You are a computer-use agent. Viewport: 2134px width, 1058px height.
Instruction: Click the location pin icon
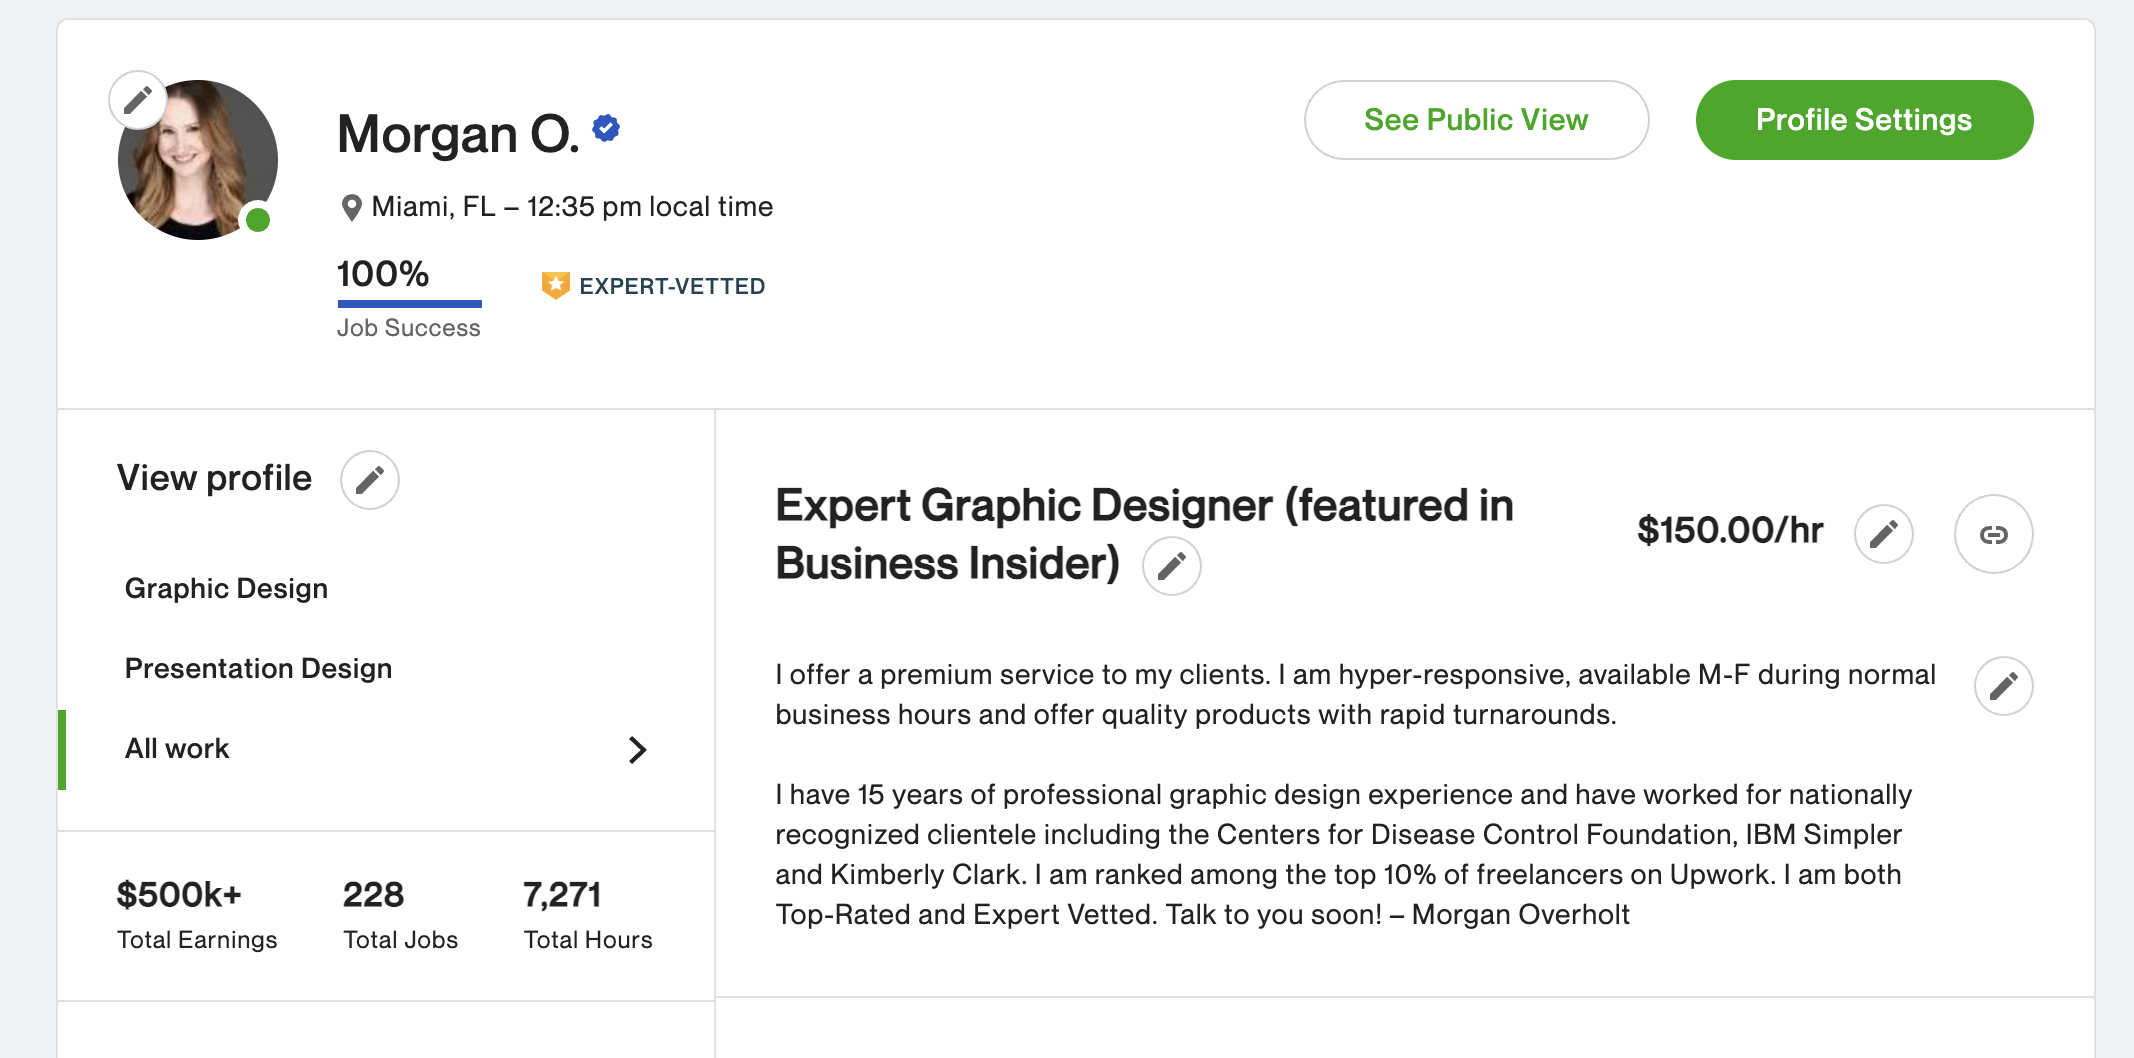tap(351, 208)
